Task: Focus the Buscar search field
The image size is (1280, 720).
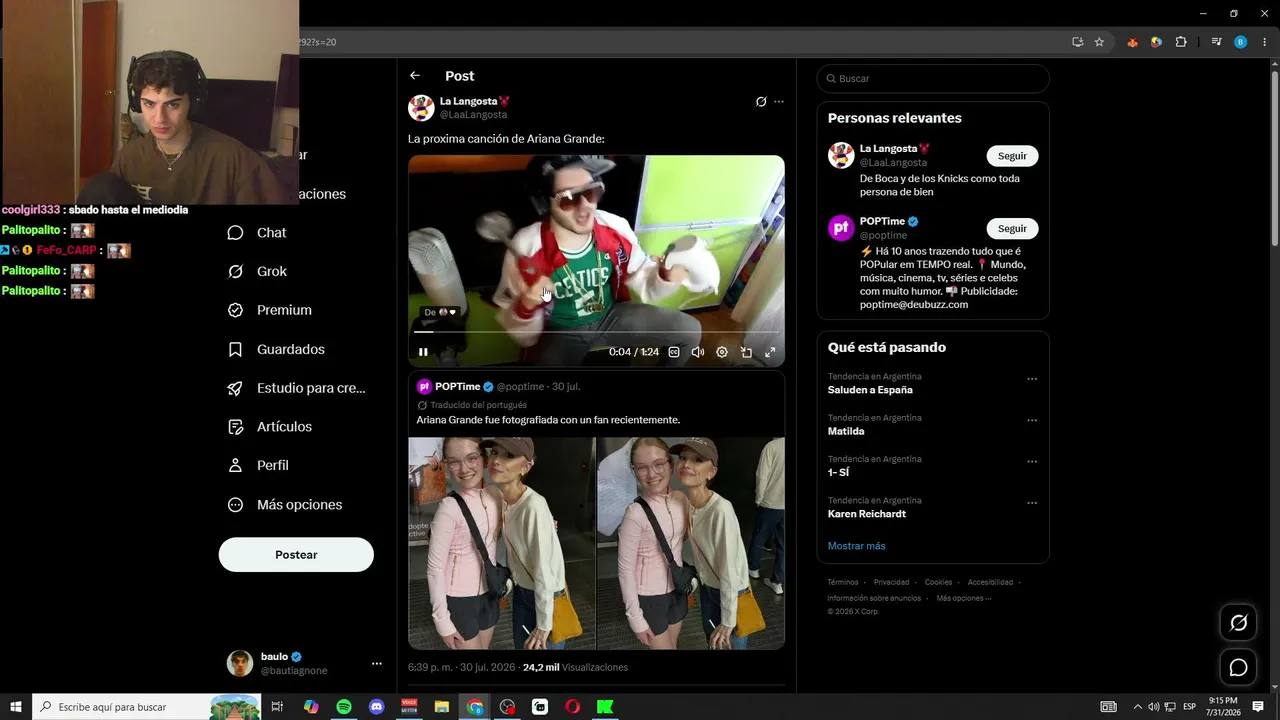Action: [933, 79]
